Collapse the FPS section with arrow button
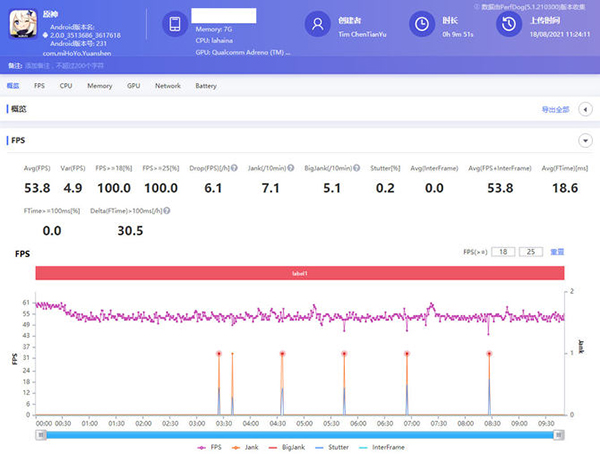This screenshot has width=600, height=454. pyautogui.click(x=583, y=141)
